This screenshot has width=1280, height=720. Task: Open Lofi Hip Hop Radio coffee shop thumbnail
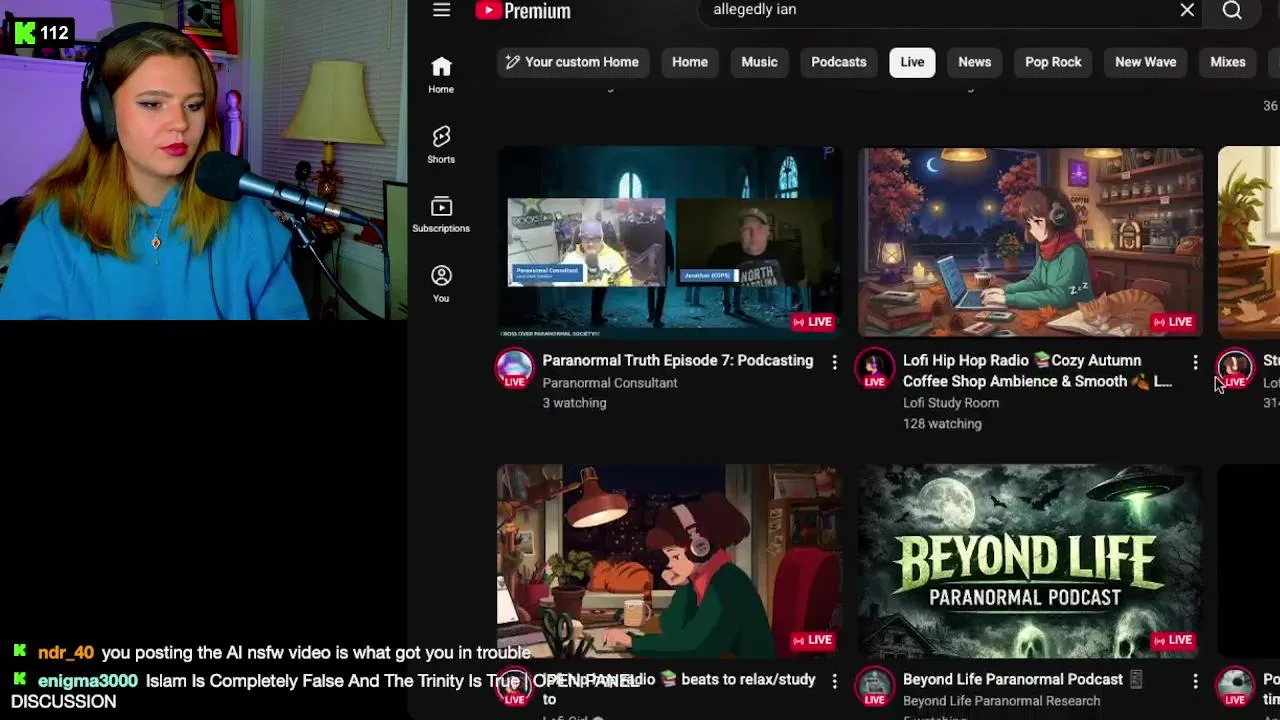click(1030, 242)
